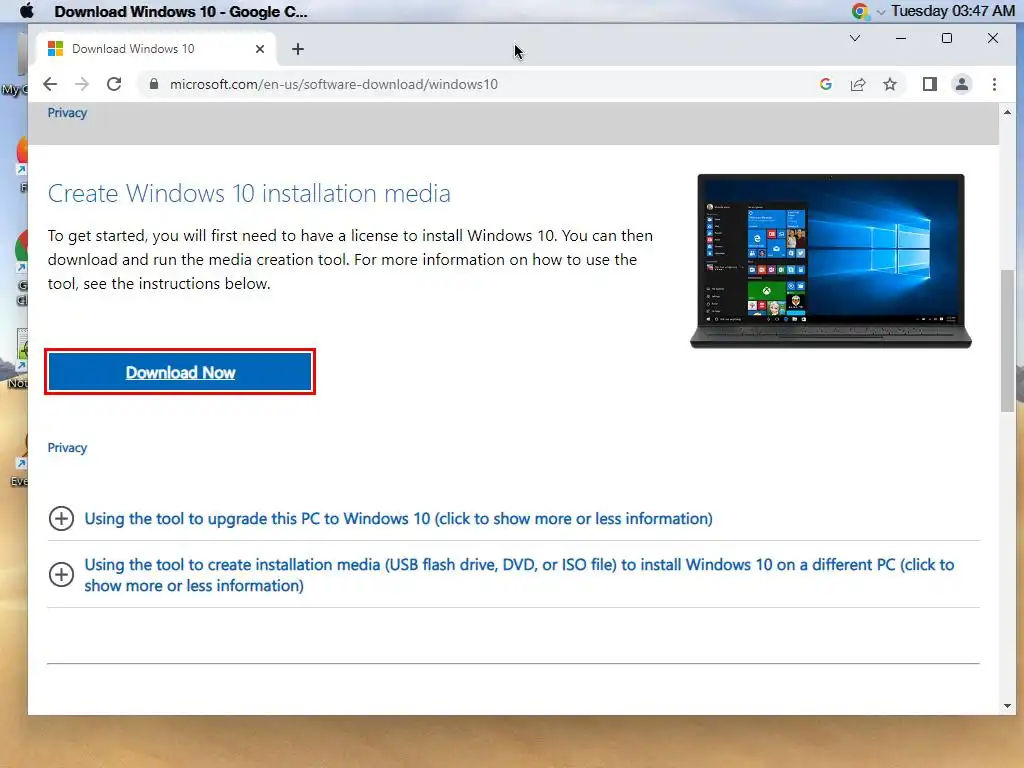This screenshot has width=1024, height=768.
Task: Bookmark this page with star icon
Action: pos(889,84)
